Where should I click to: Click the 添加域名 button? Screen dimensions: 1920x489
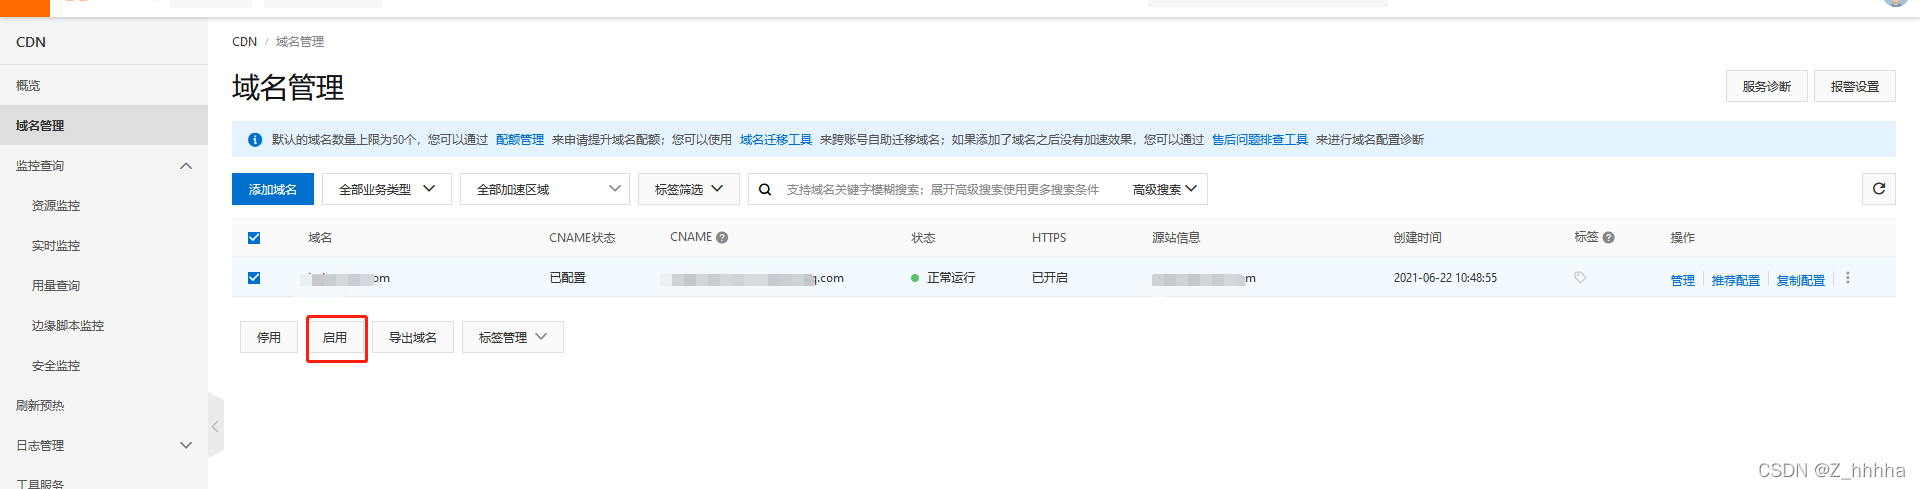coord(273,189)
